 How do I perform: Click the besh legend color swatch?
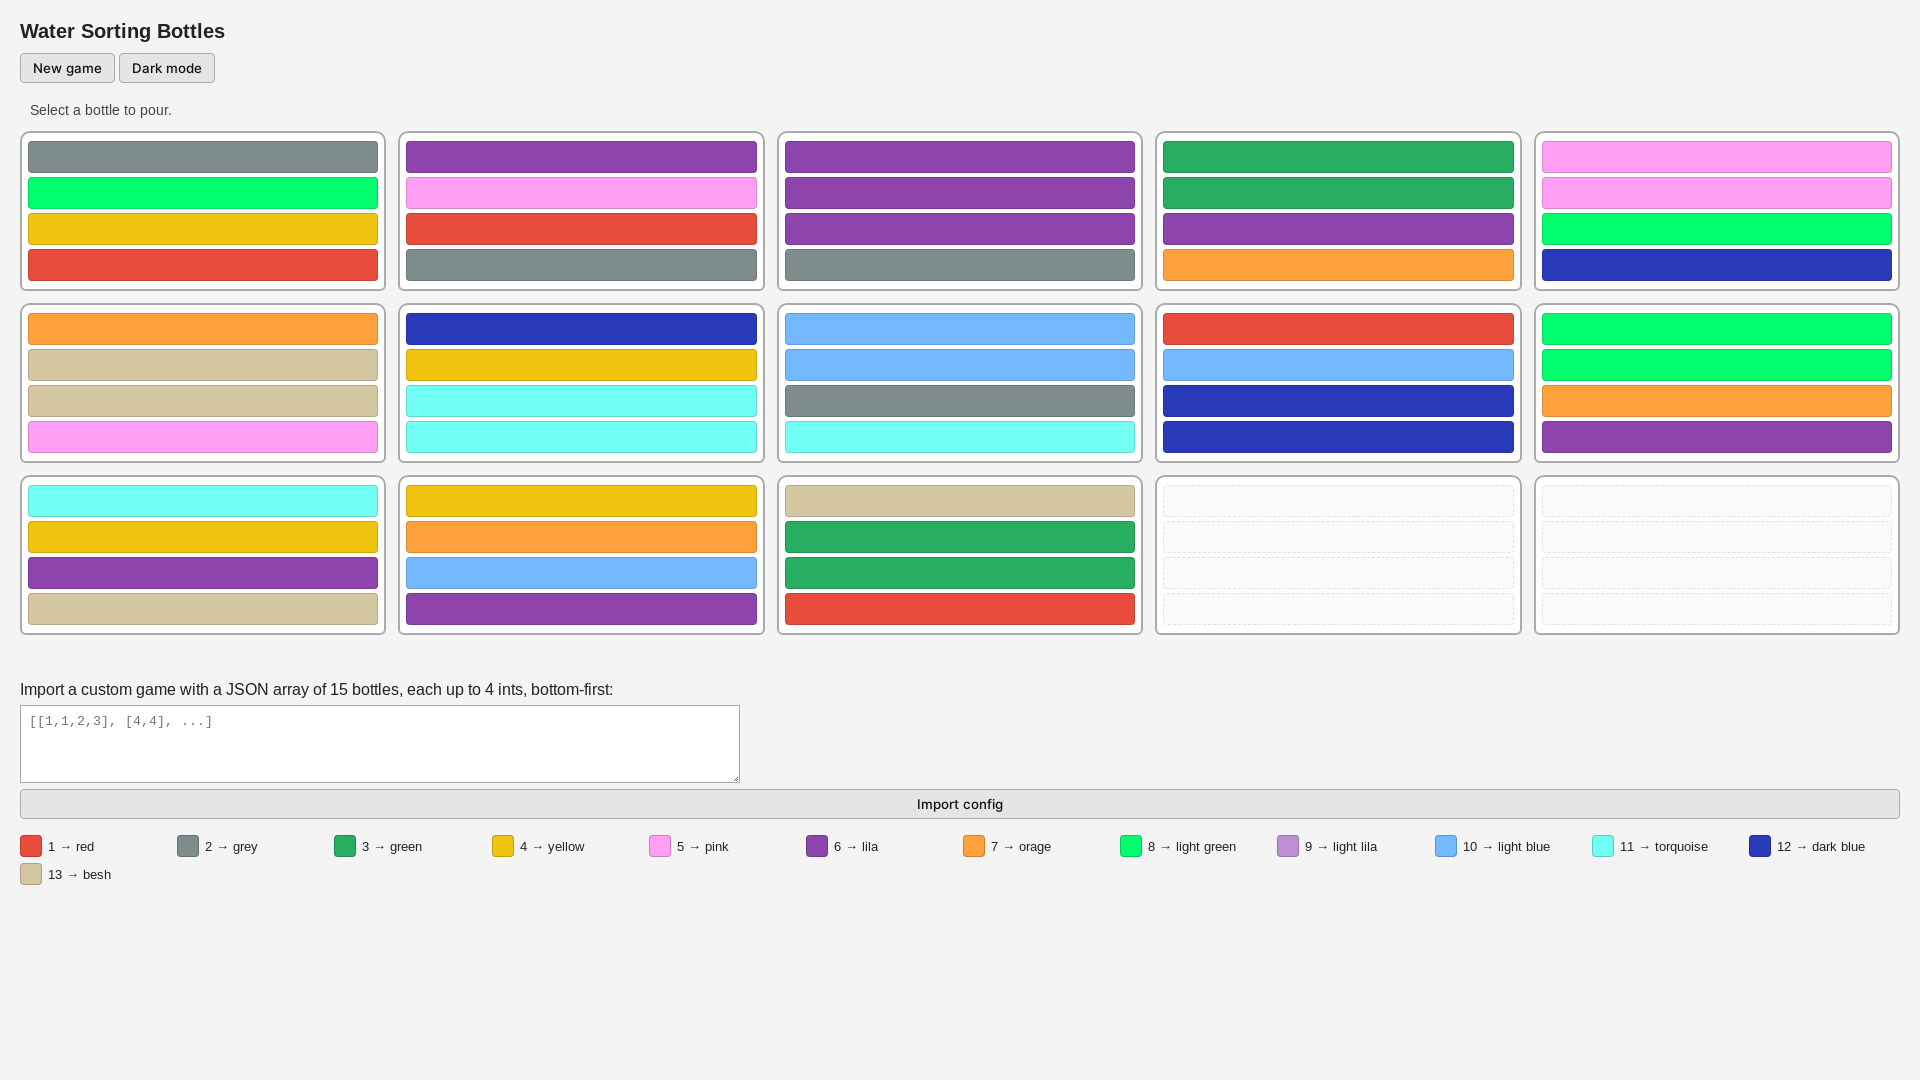click(x=31, y=874)
